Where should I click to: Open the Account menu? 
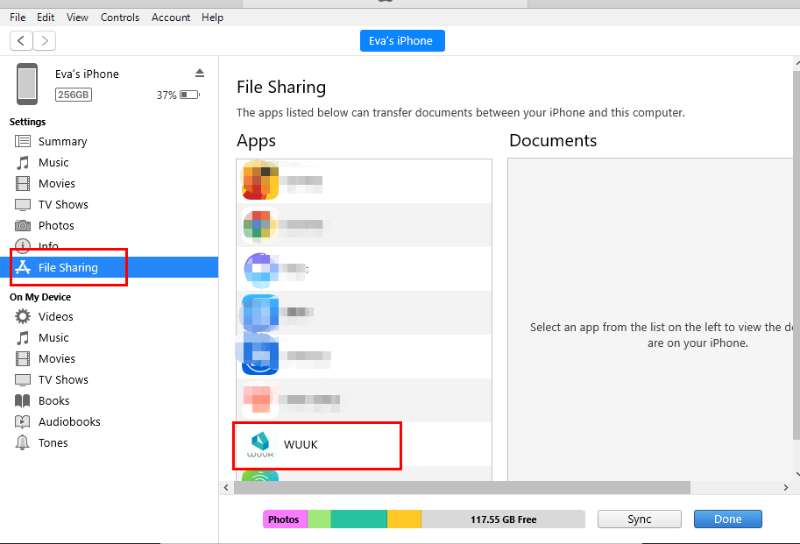click(170, 17)
